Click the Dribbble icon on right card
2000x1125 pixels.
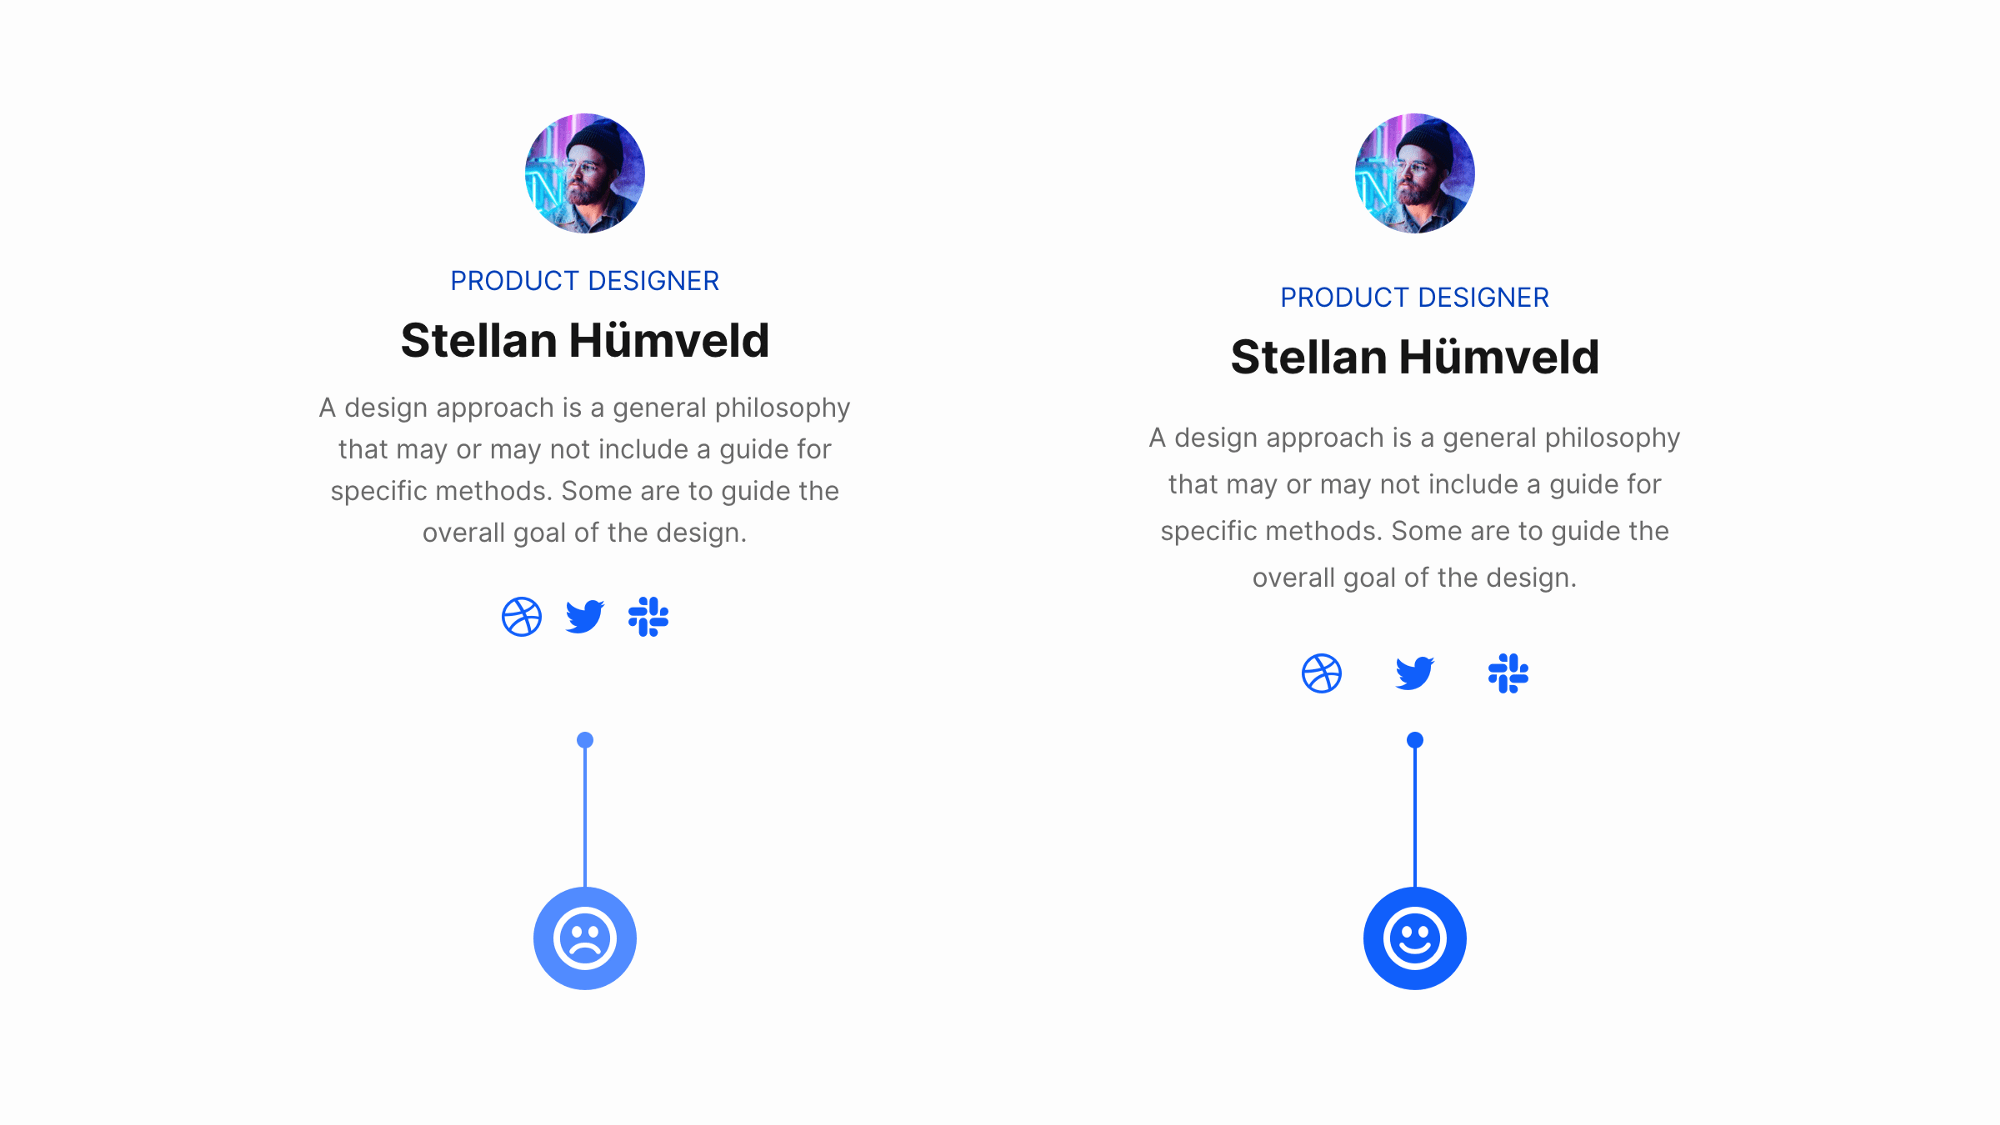pos(1323,673)
